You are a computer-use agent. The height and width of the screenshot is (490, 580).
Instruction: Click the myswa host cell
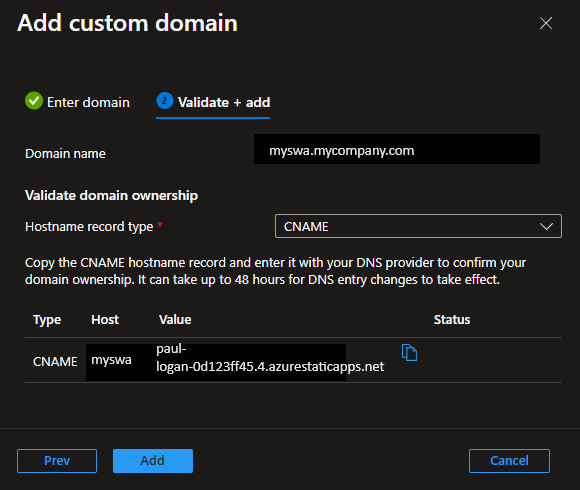tap(111, 360)
